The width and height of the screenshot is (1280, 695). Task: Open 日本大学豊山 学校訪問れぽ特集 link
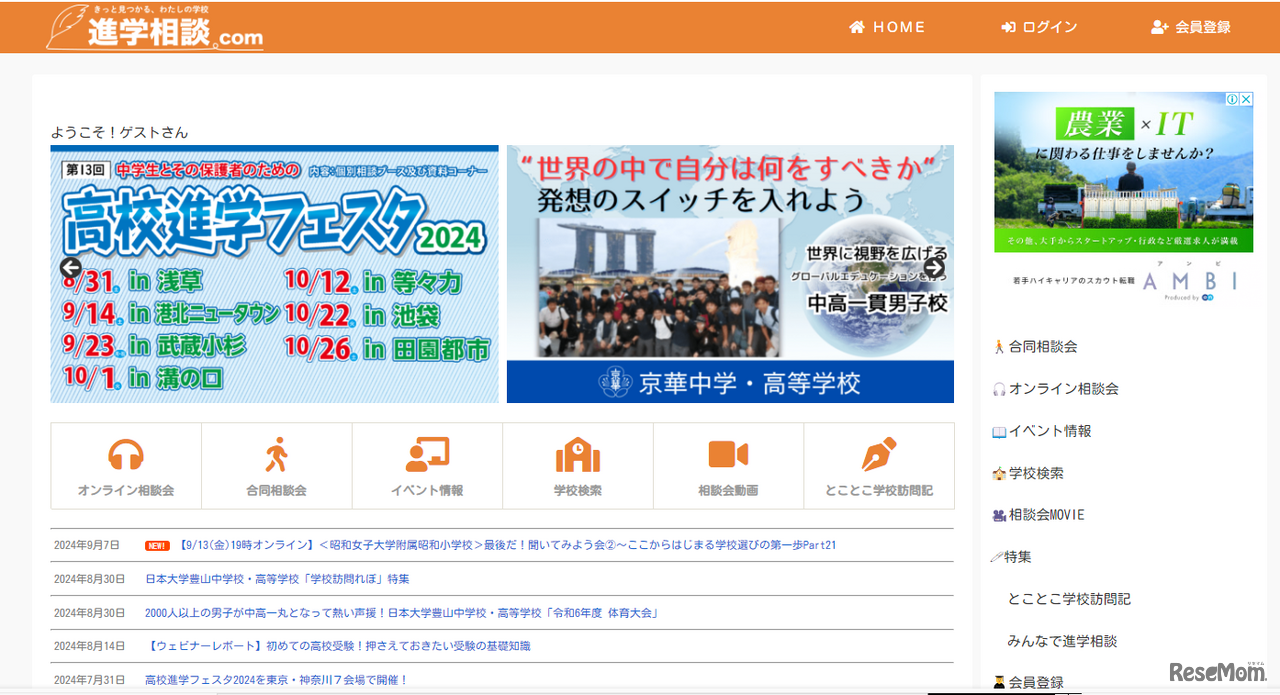pos(277,579)
